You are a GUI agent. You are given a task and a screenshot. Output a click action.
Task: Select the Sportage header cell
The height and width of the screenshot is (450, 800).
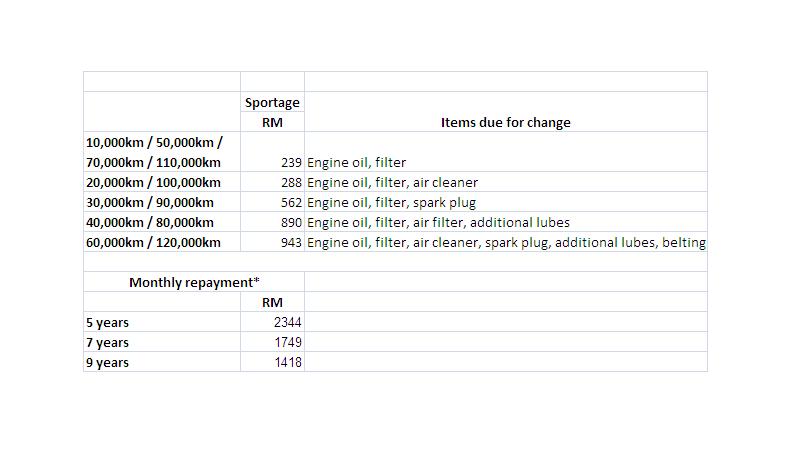272,102
